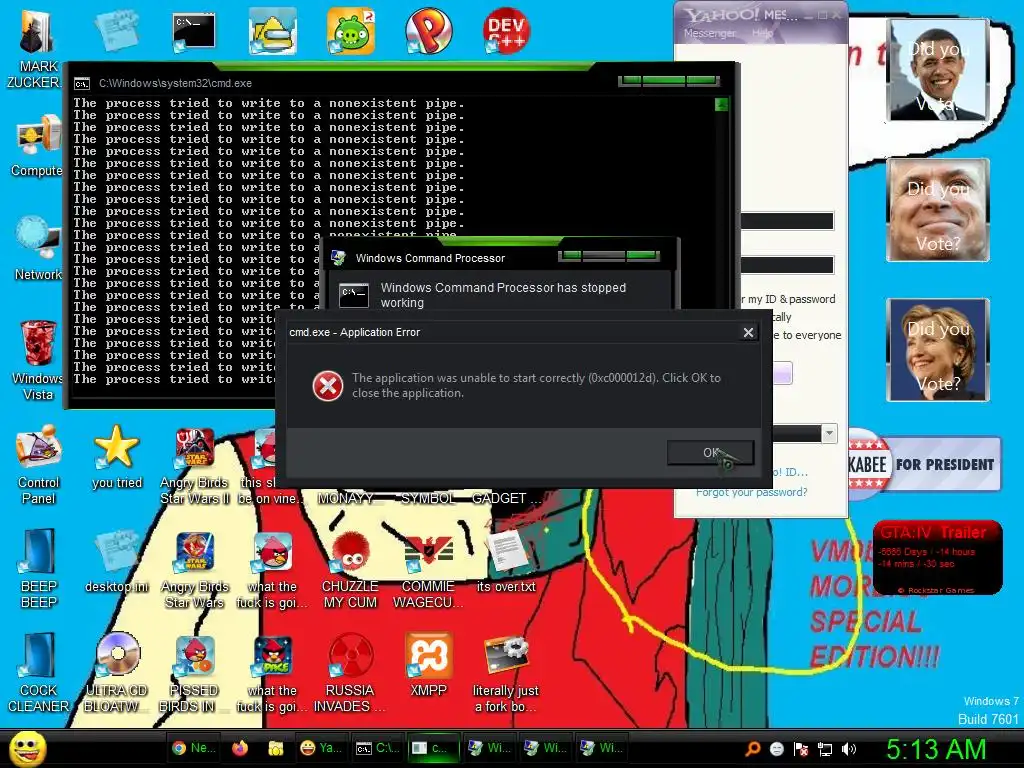The height and width of the screenshot is (768, 1024).
Task: Open the volume speaker tray icon
Action: point(849,749)
